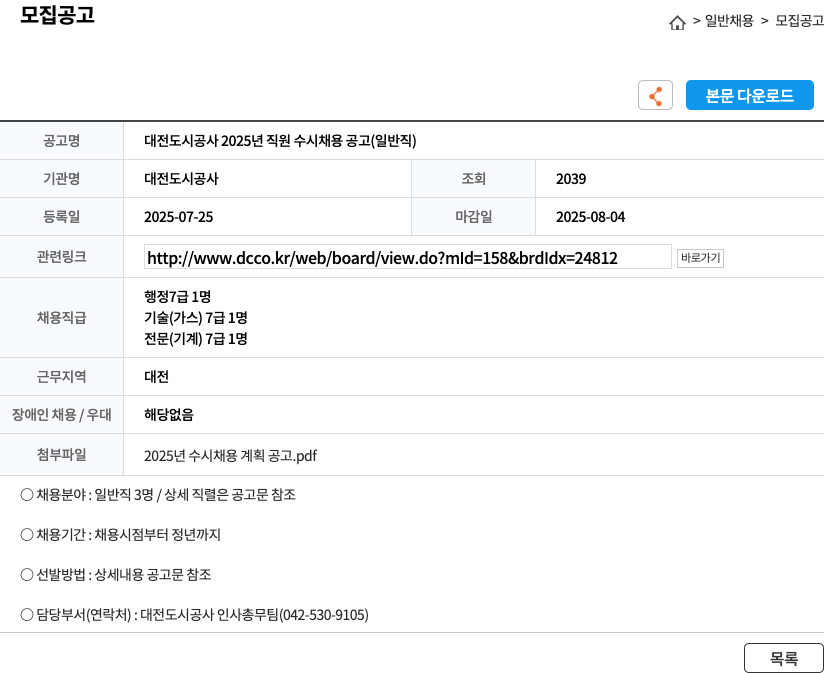The image size is (824, 673).
Task: Select the 전문(기계) 7급 1명 line
Action: (195, 339)
